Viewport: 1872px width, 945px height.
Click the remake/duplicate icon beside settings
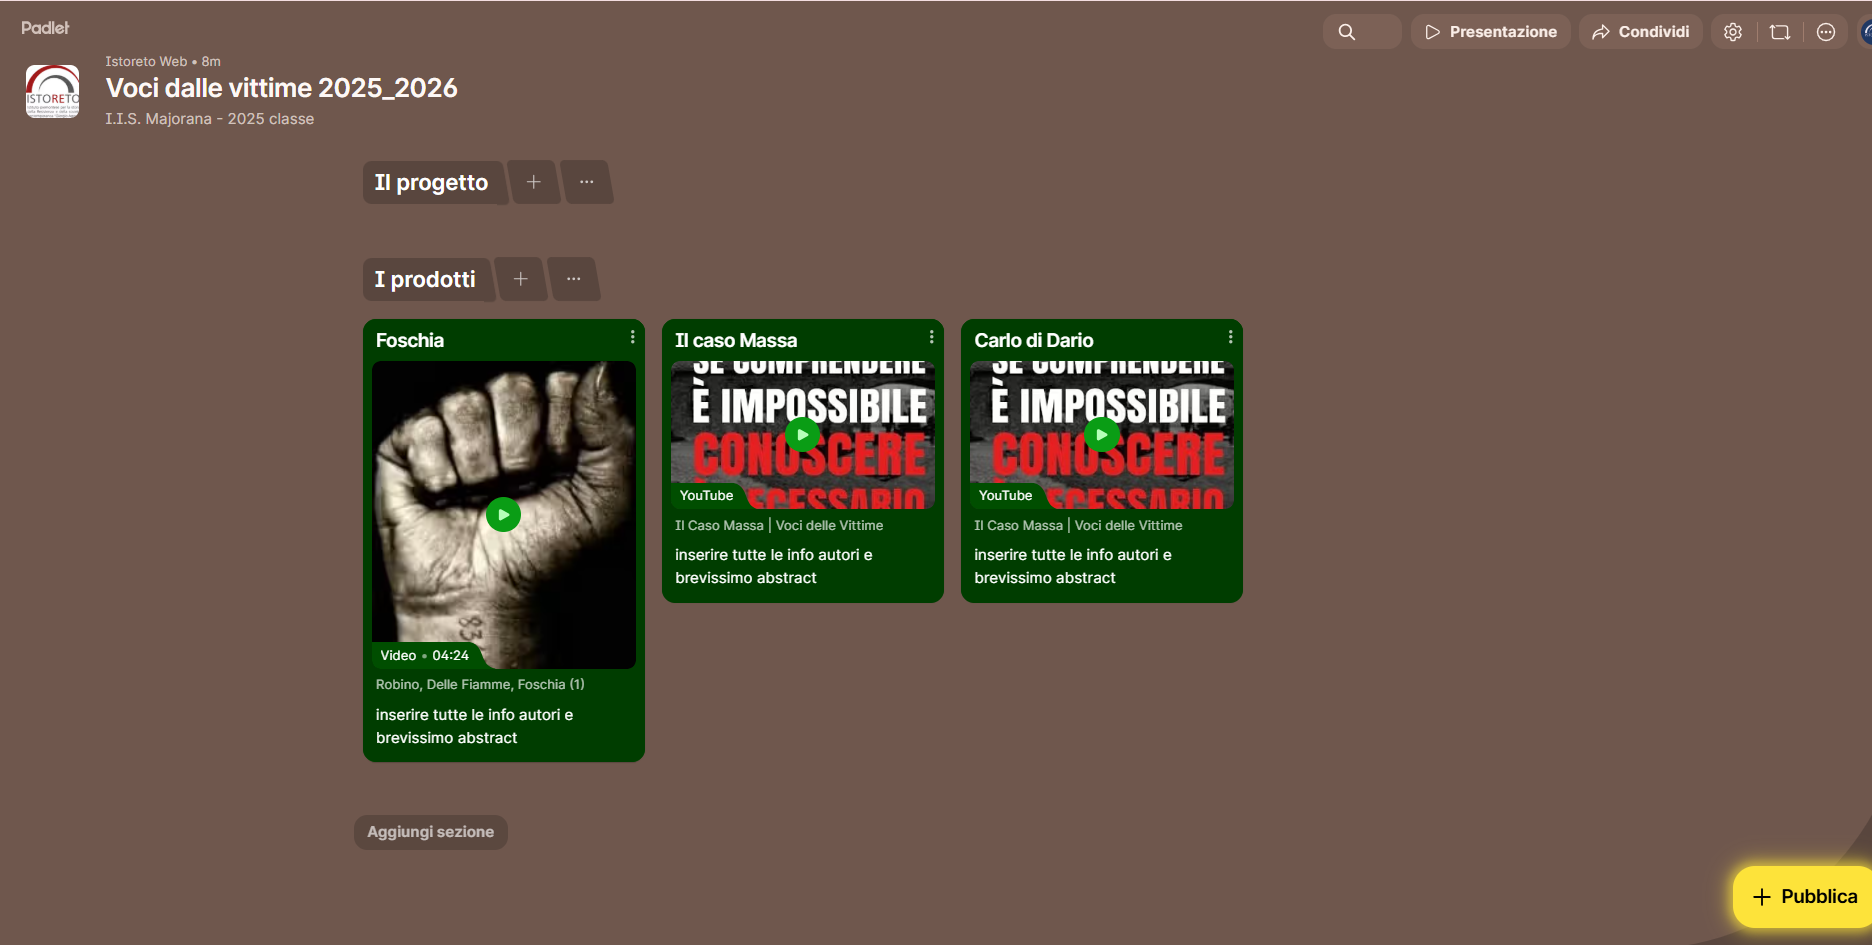tap(1780, 32)
